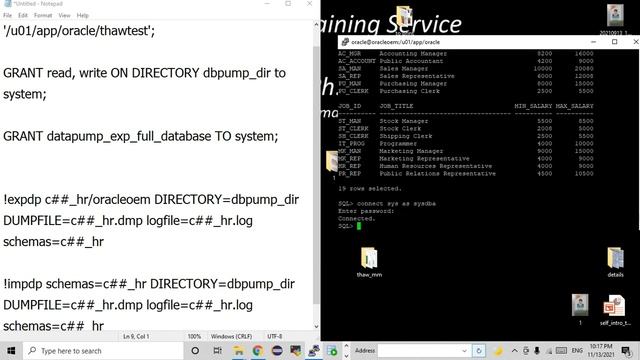Click ENG language indicator

577,351
